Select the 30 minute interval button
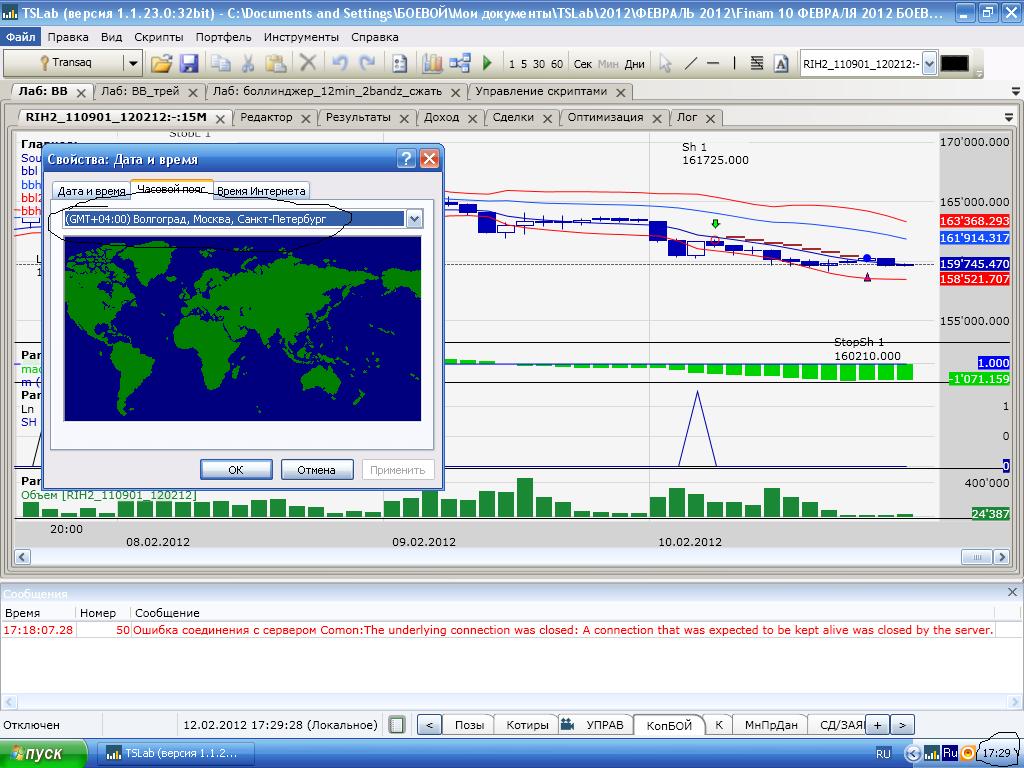The width and height of the screenshot is (1024, 768). point(539,64)
